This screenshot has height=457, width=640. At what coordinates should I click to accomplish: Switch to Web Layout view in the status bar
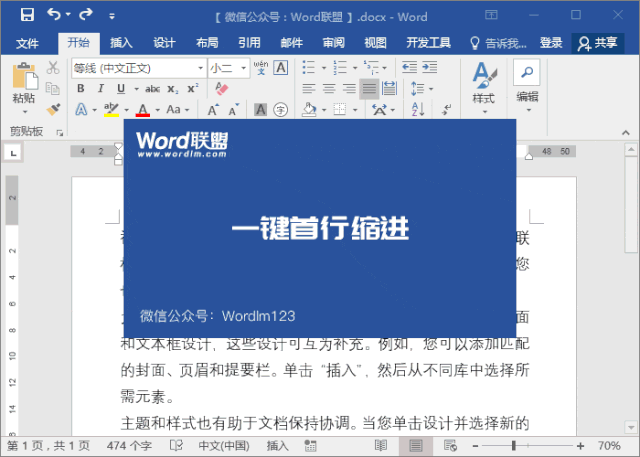pos(450,445)
